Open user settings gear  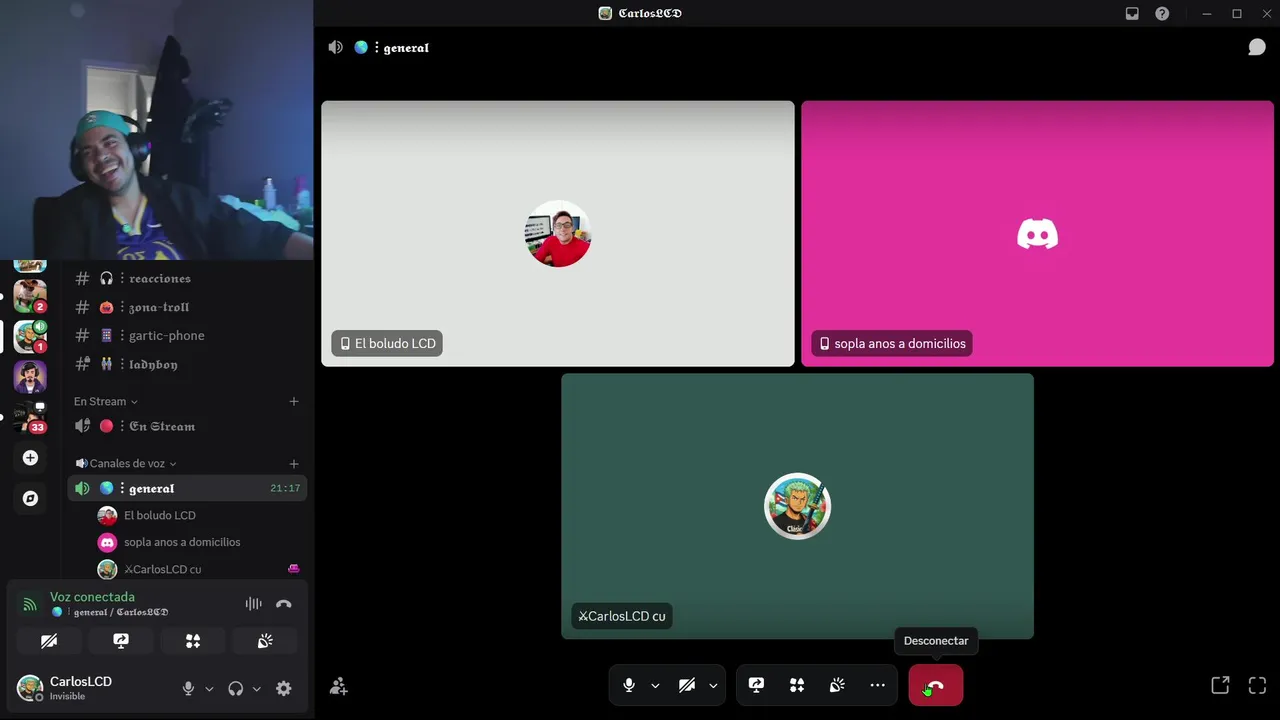click(x=284, y=688)
